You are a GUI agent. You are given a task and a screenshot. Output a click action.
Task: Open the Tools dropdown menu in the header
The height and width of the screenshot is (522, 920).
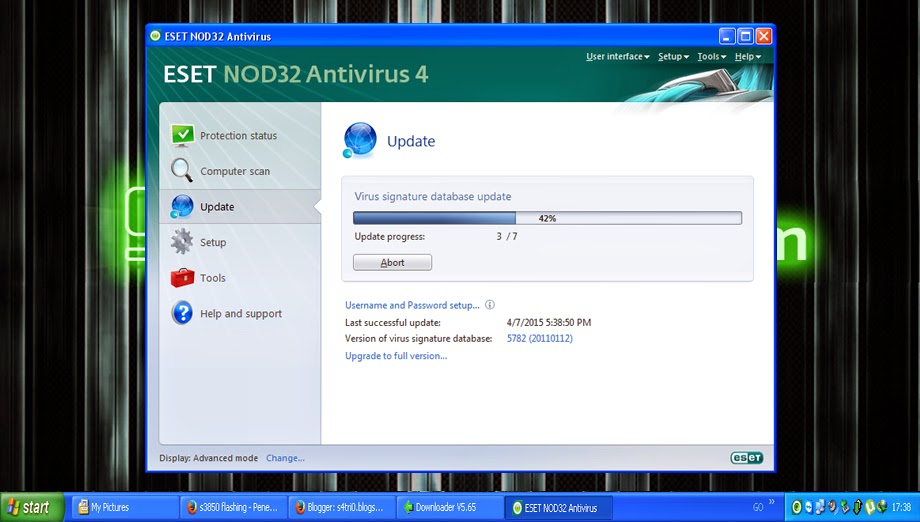coord(712,56)
